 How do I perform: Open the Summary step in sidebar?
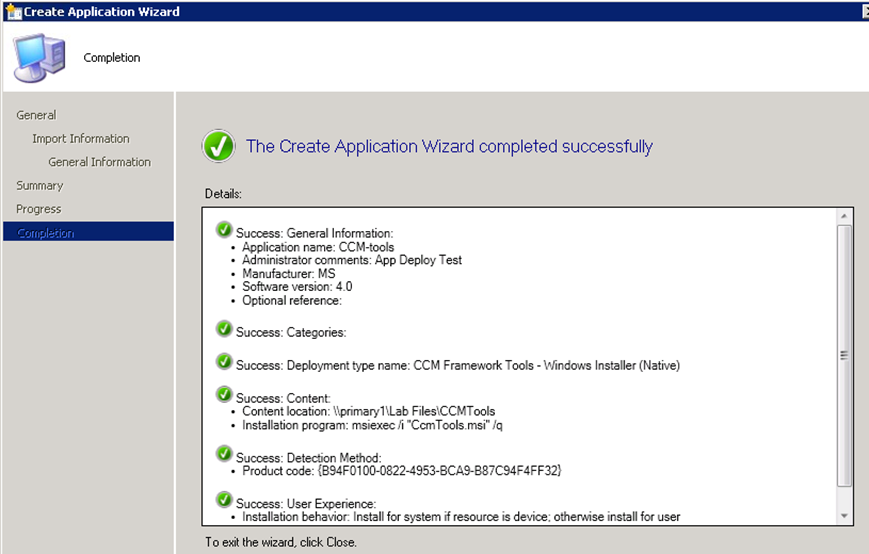click(x=40, y=186)
